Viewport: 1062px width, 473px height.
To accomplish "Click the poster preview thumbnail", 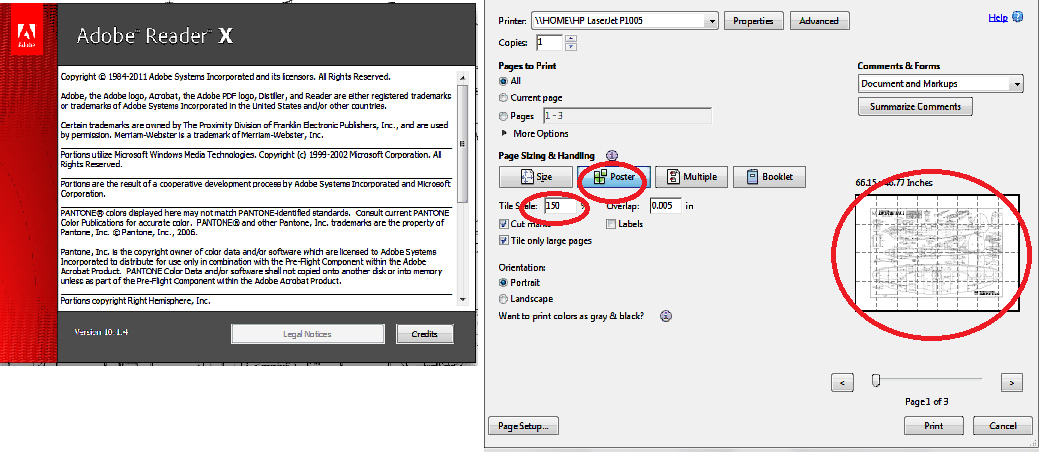I will [x=937, y=253].
